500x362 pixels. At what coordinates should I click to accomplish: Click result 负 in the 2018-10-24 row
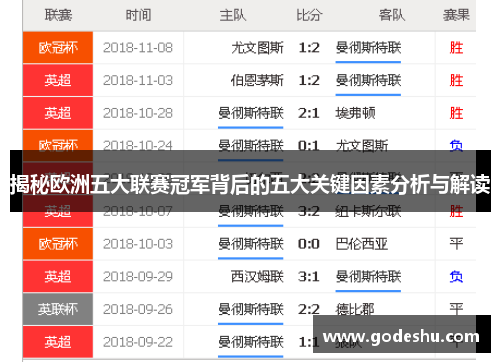(x=456, y=146)
